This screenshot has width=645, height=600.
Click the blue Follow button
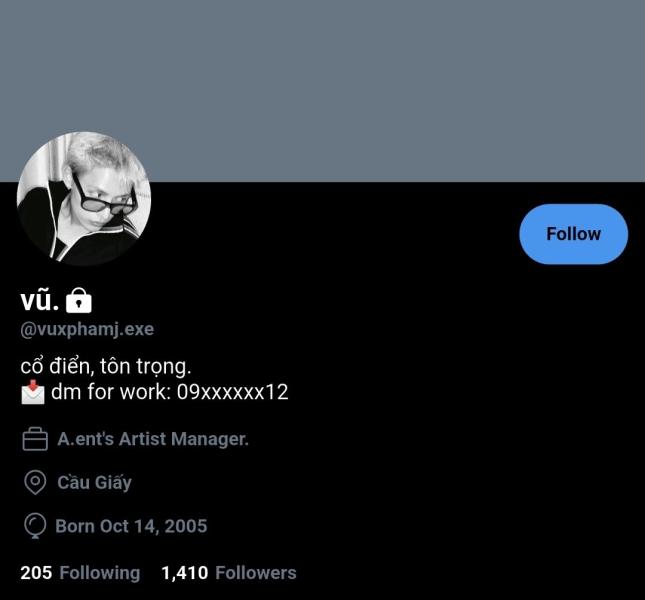point(573,234)
